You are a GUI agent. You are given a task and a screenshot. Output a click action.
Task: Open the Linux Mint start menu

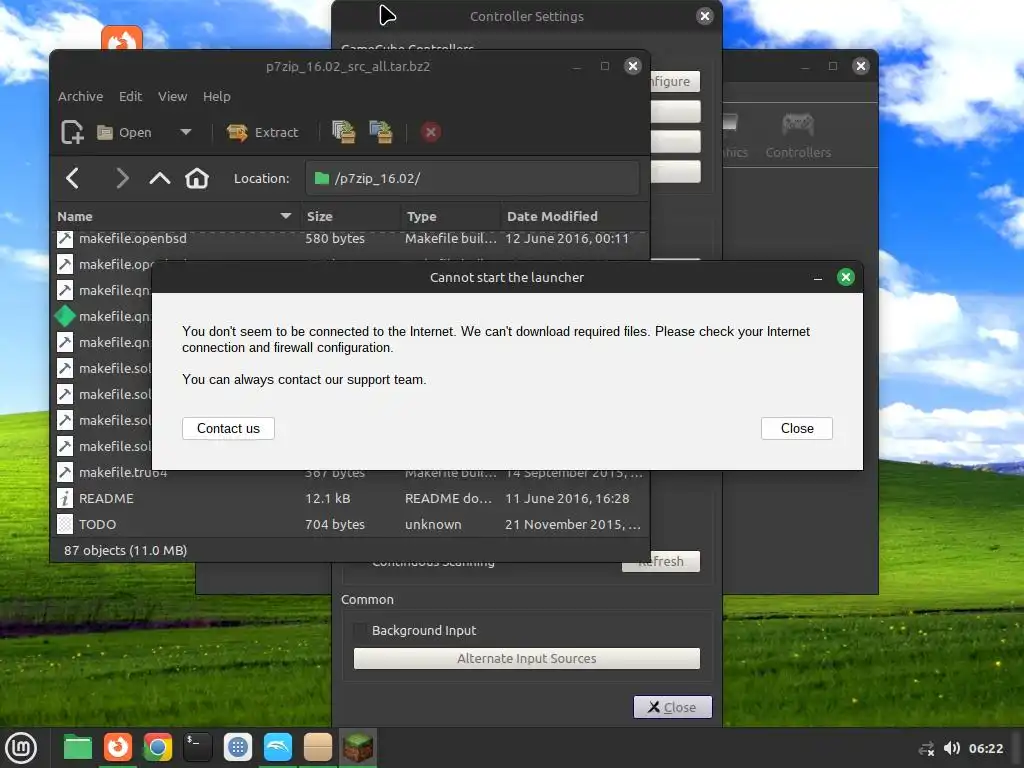21,748
